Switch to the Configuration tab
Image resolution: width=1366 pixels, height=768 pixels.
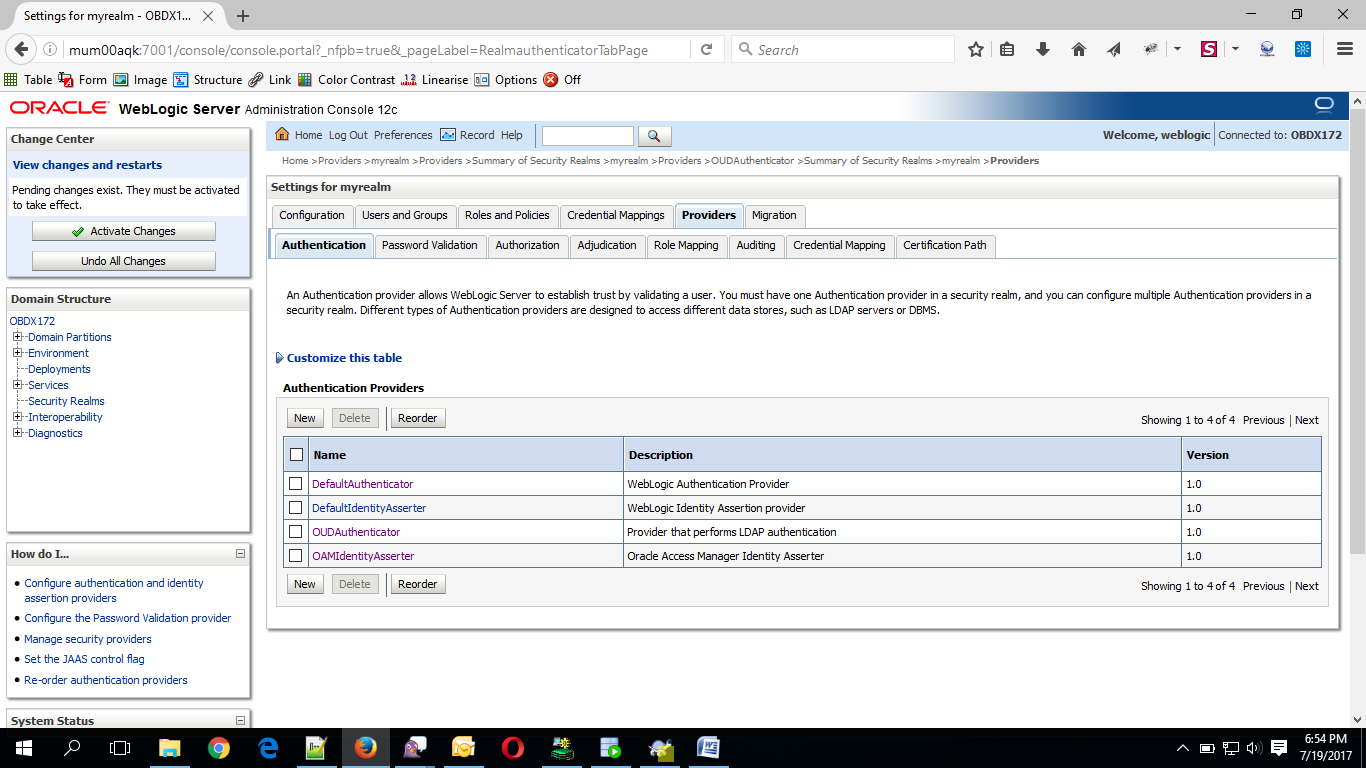[312, 216]
